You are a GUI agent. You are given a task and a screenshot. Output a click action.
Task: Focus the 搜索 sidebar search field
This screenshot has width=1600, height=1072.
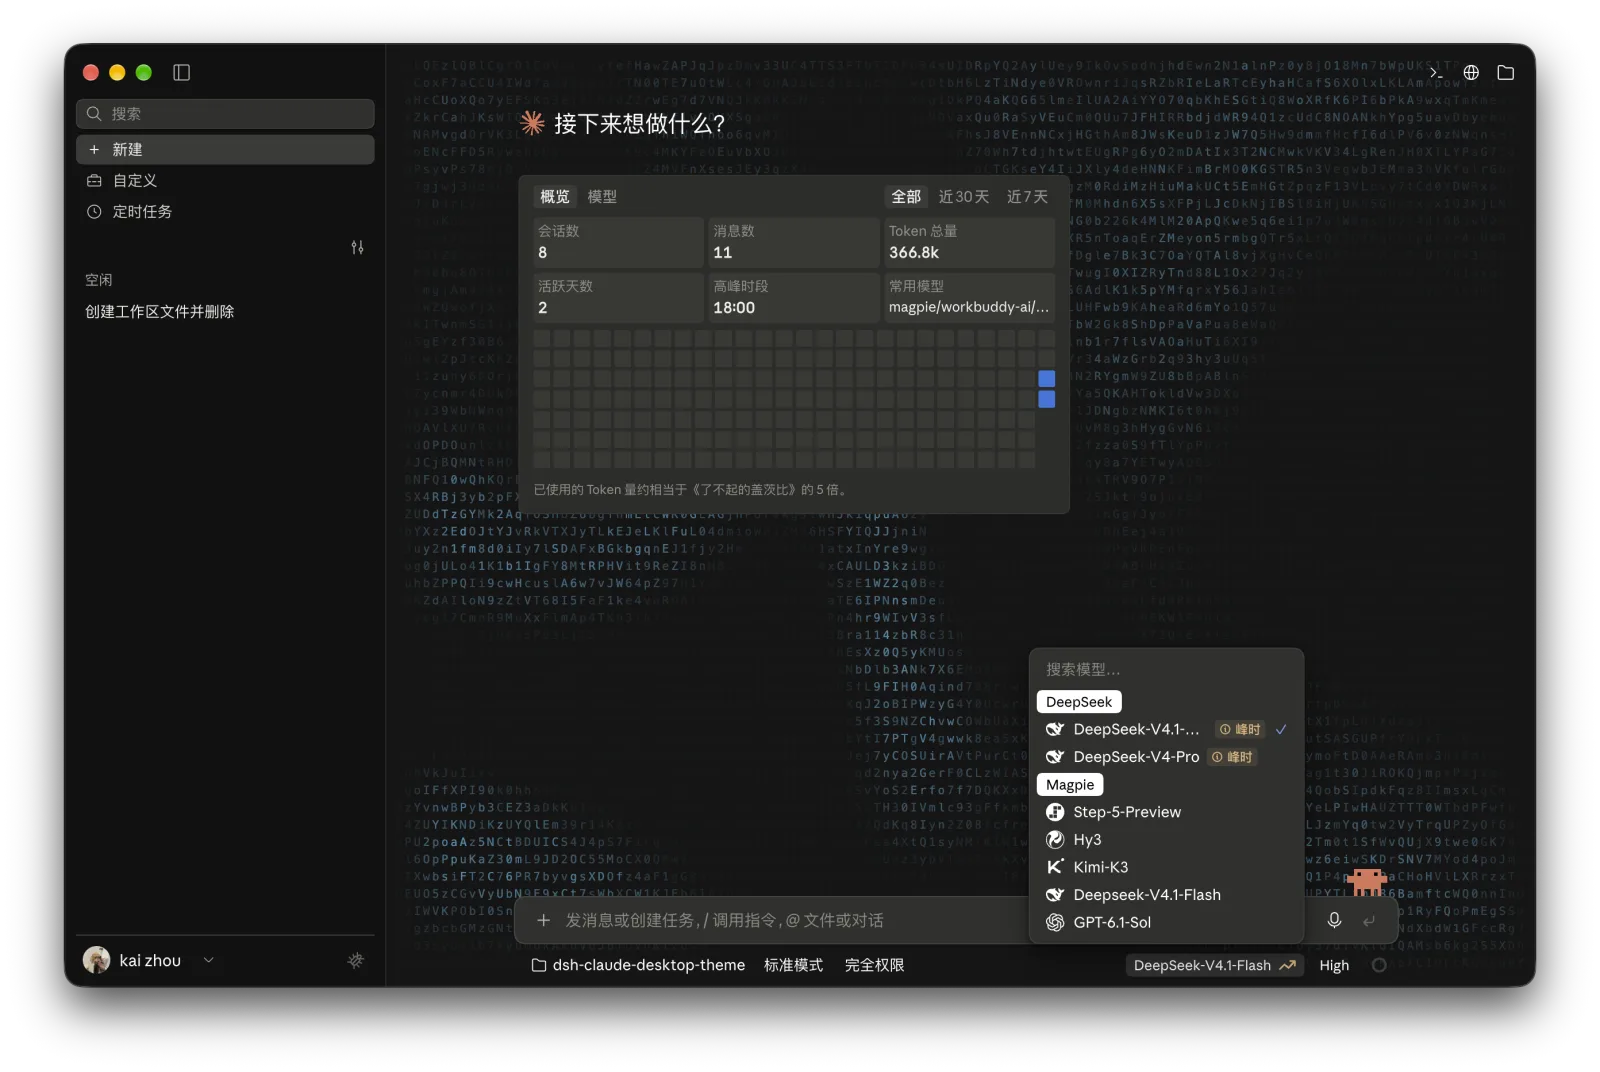point(225,113)
